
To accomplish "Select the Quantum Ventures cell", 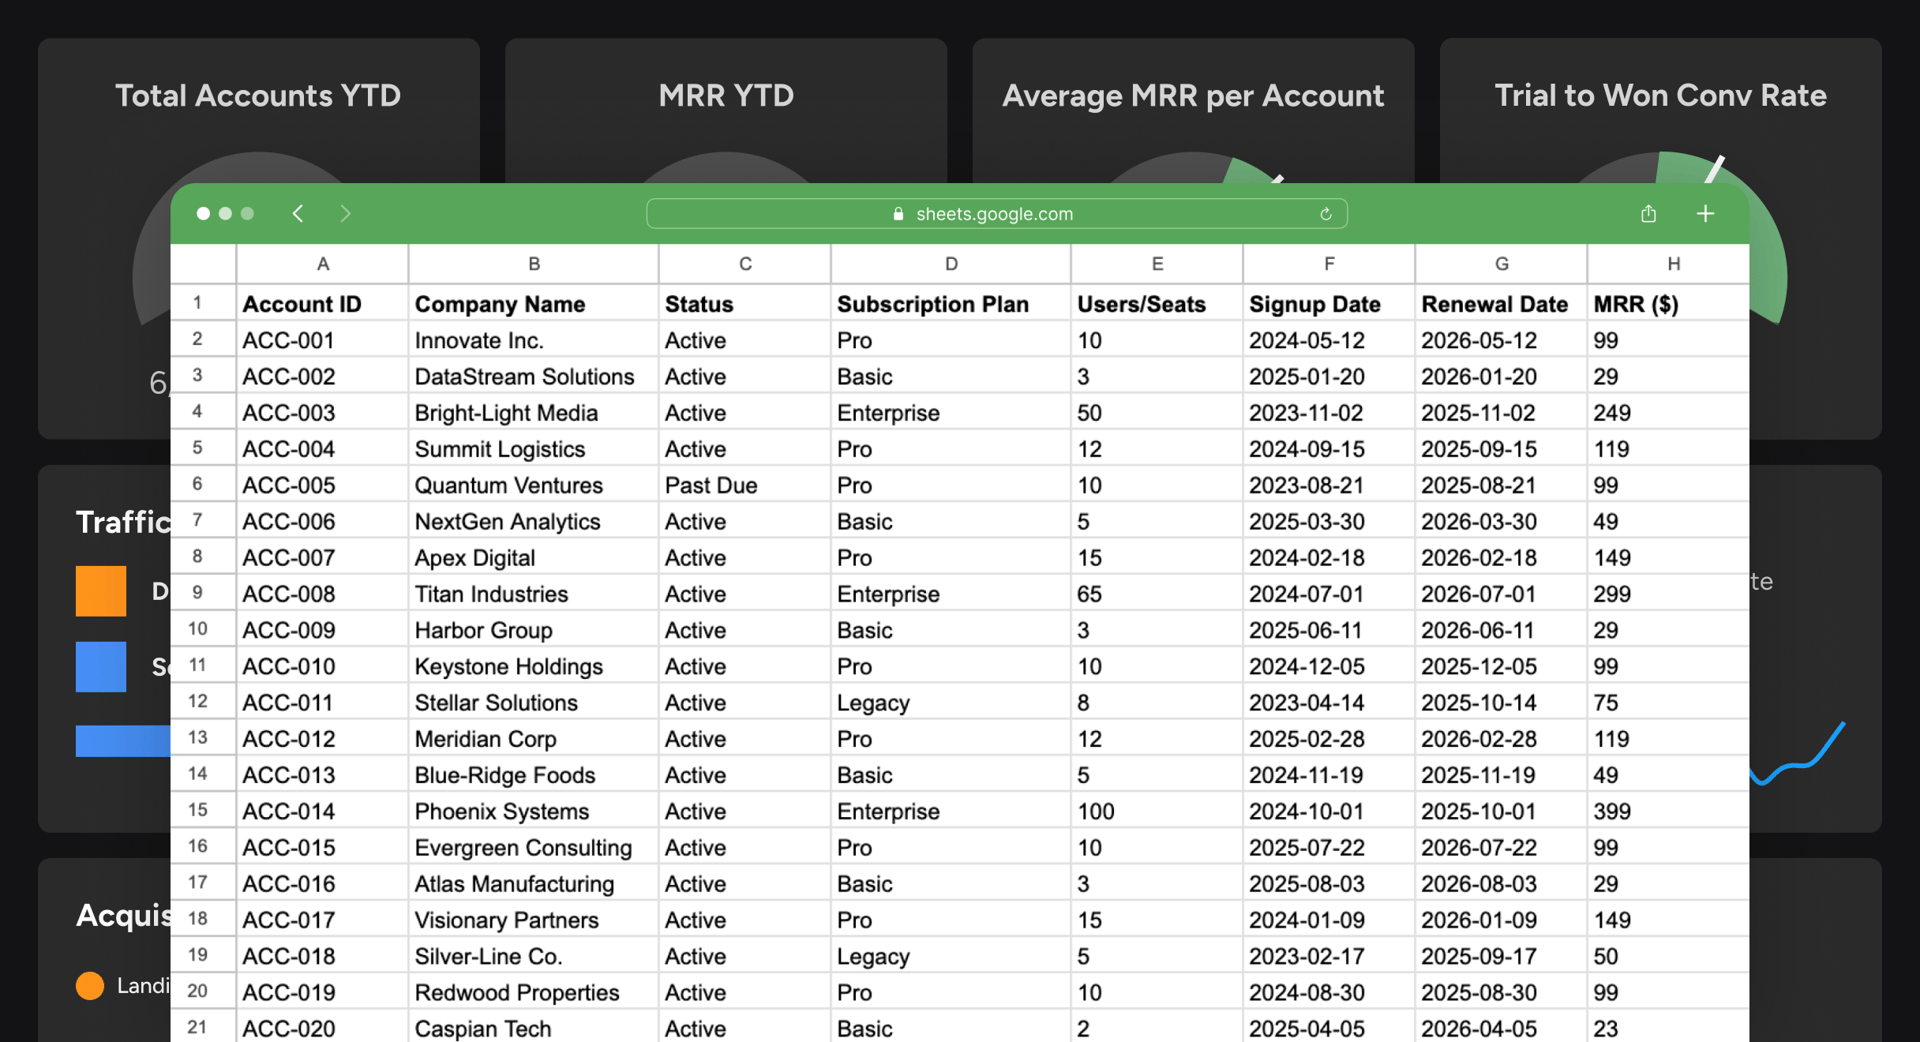I will click(x=509, y=485).
